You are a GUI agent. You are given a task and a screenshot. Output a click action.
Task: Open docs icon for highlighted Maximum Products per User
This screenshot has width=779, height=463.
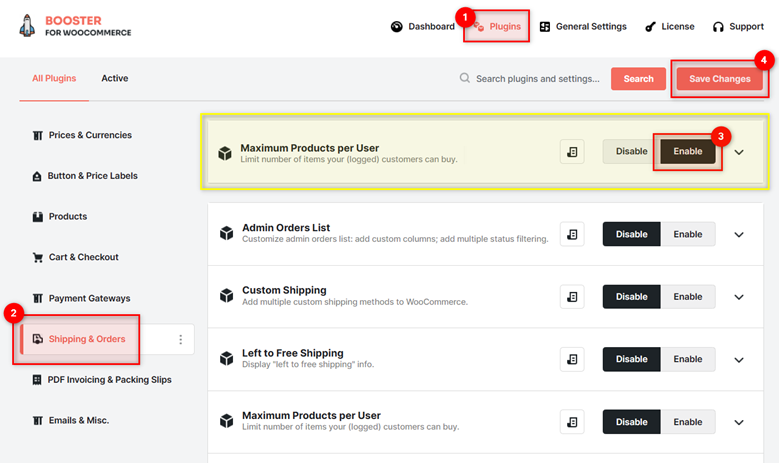click(572, 152)
